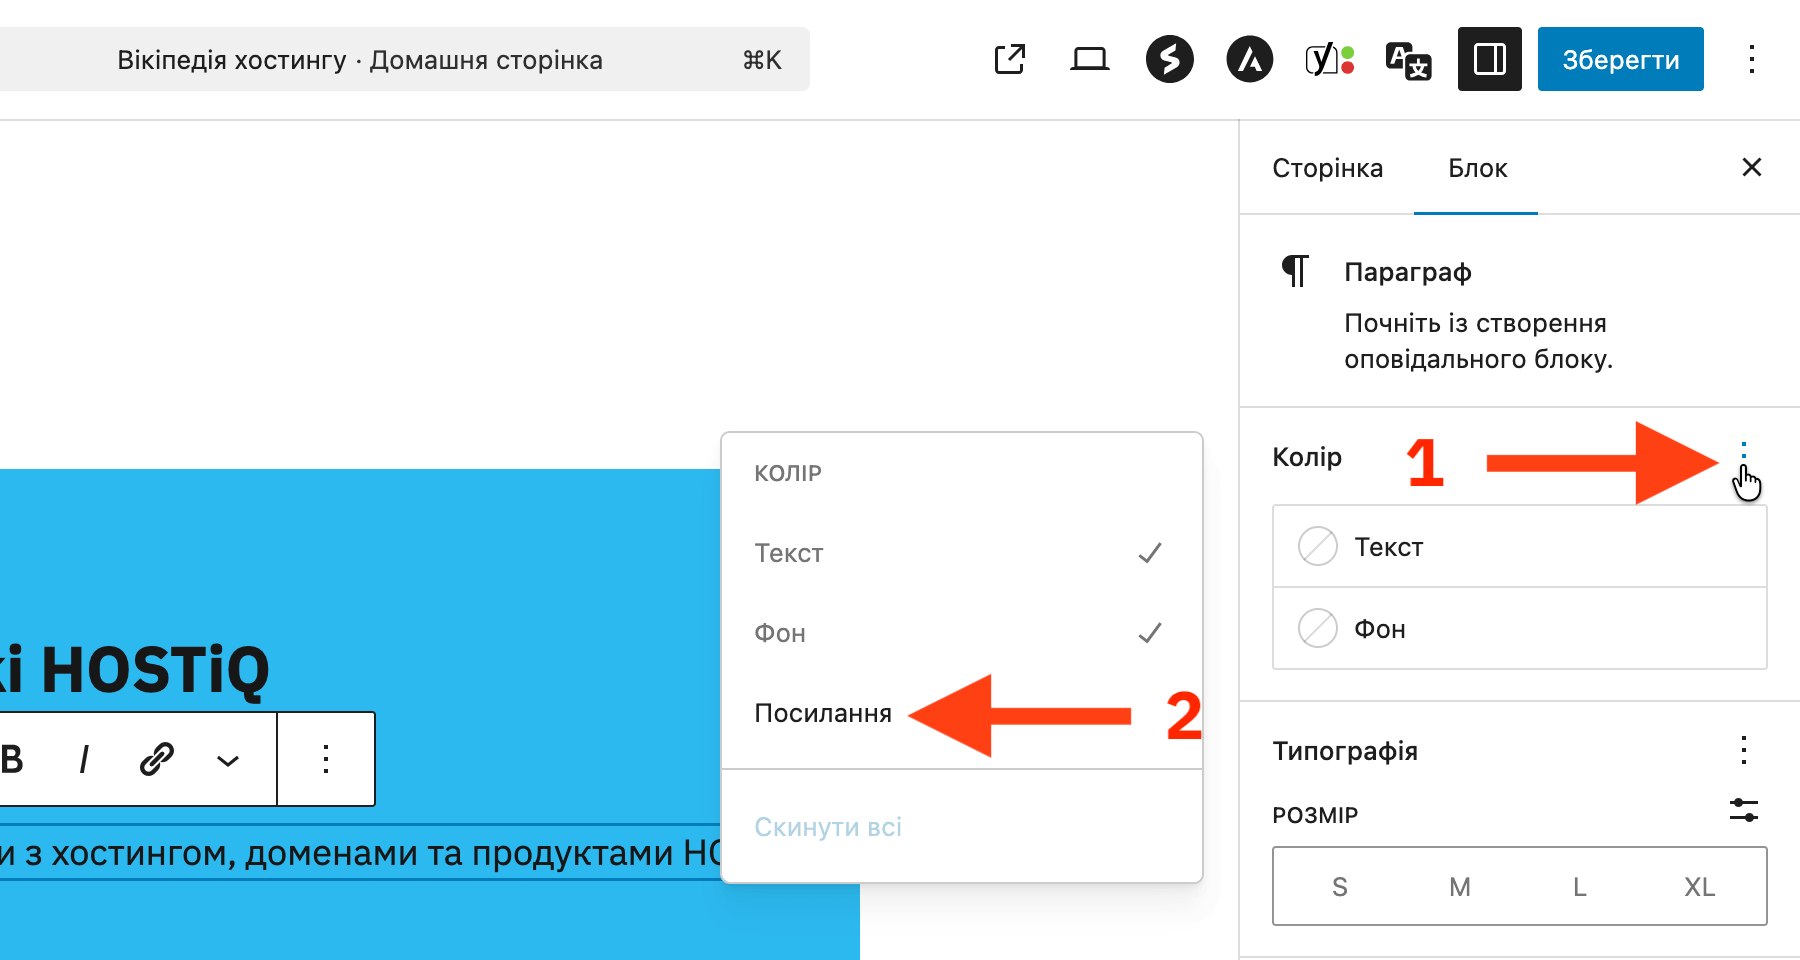Click Скинути всі to reset colors
Screen dimensions: 1800x960
[961, 827]
